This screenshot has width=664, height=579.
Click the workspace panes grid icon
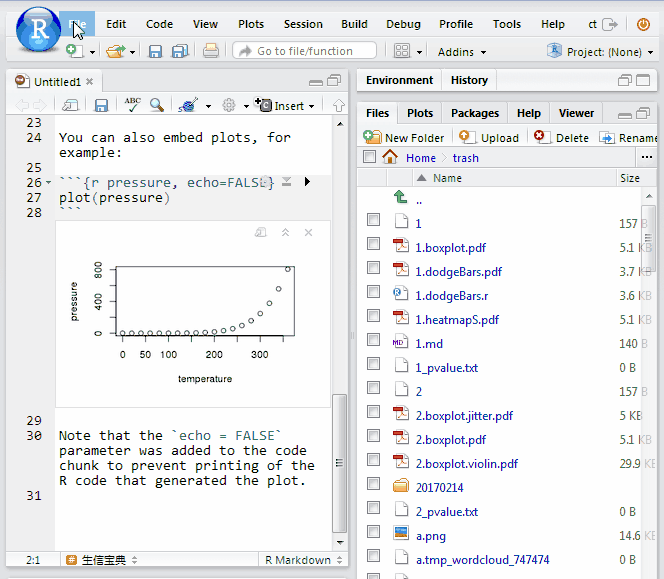[x=401, y=51]
